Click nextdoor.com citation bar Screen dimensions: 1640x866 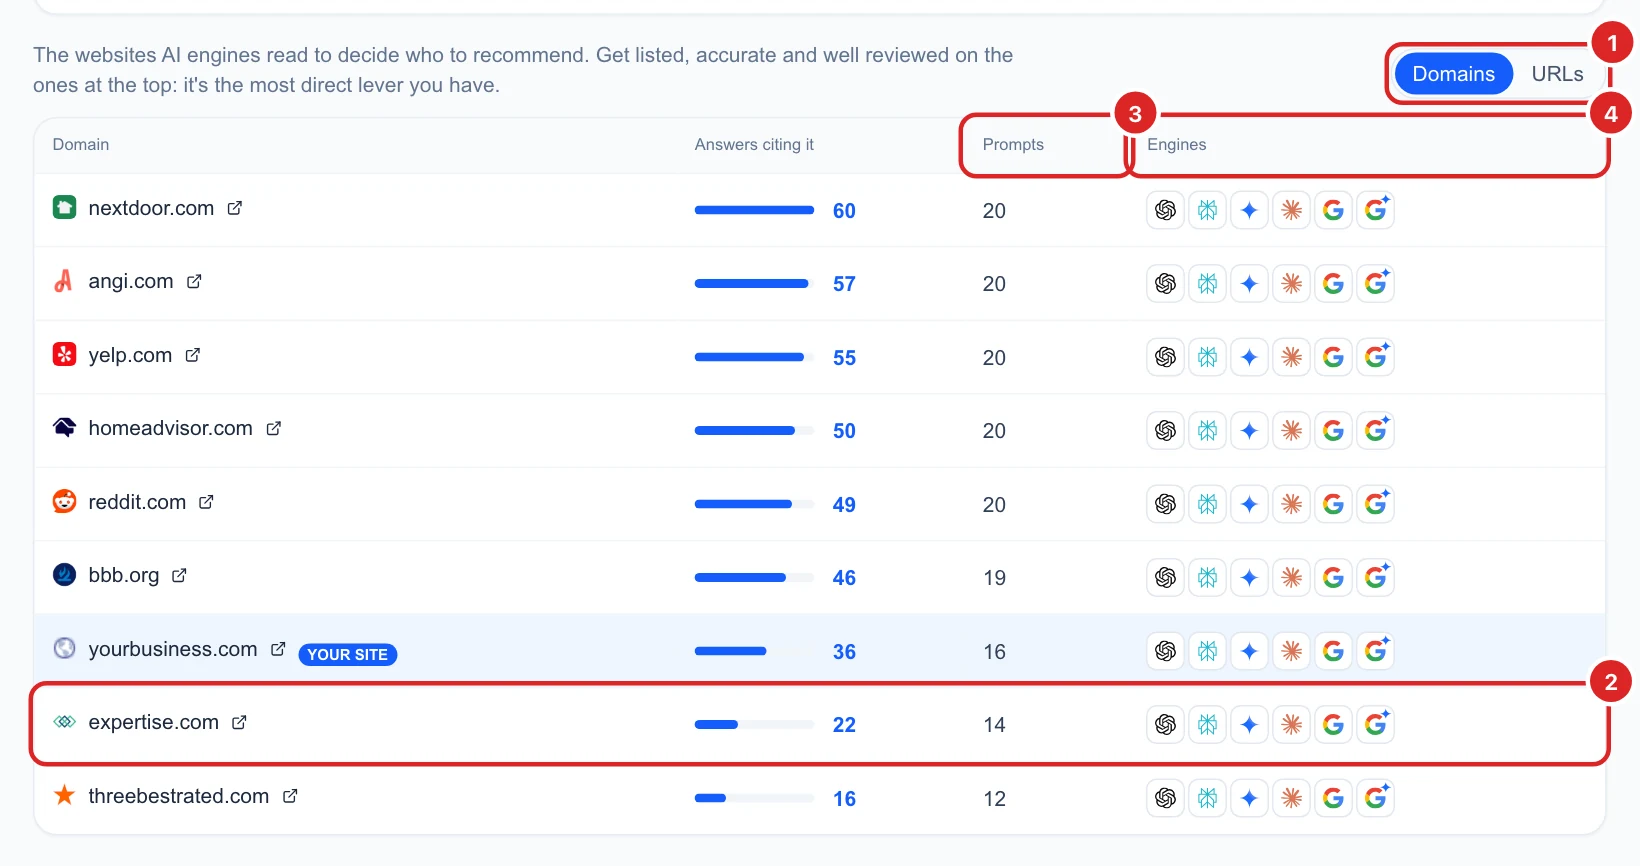754,210
